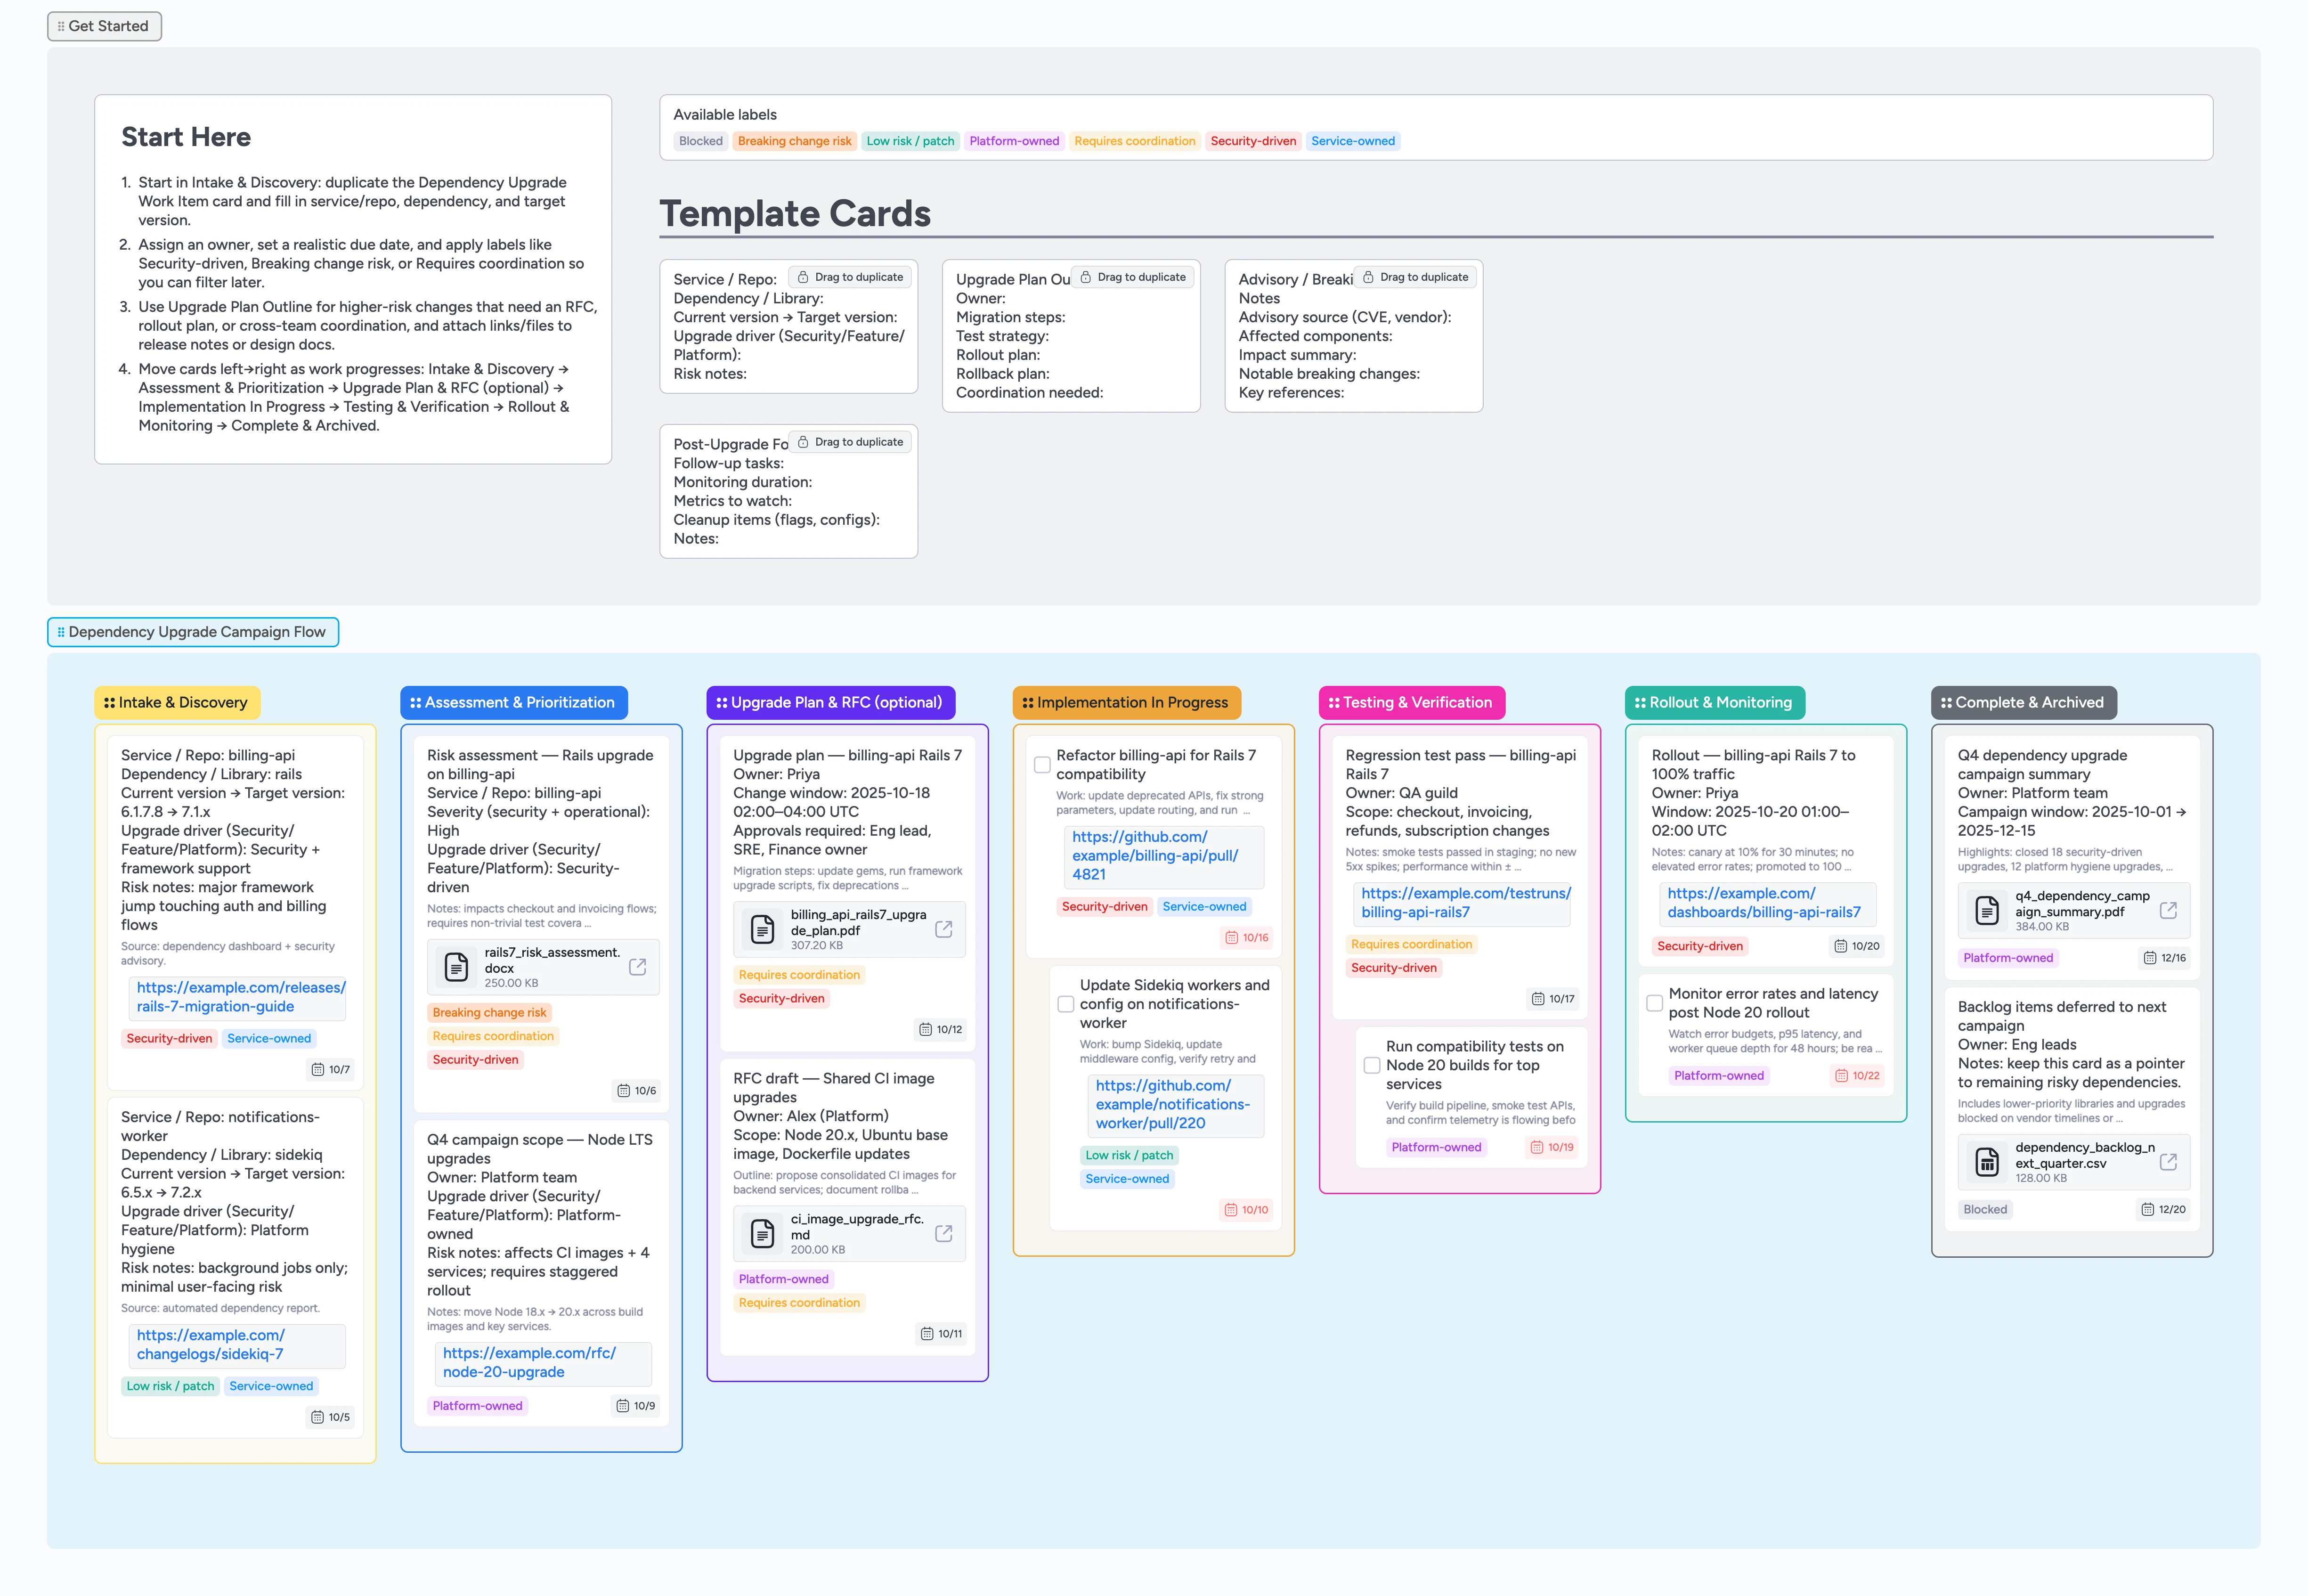Image resolution: width=2308 pixels, height=1596 pixels.
Task: Click the Drag to duplicate button on Advisory card
Action: (1417, 276)
